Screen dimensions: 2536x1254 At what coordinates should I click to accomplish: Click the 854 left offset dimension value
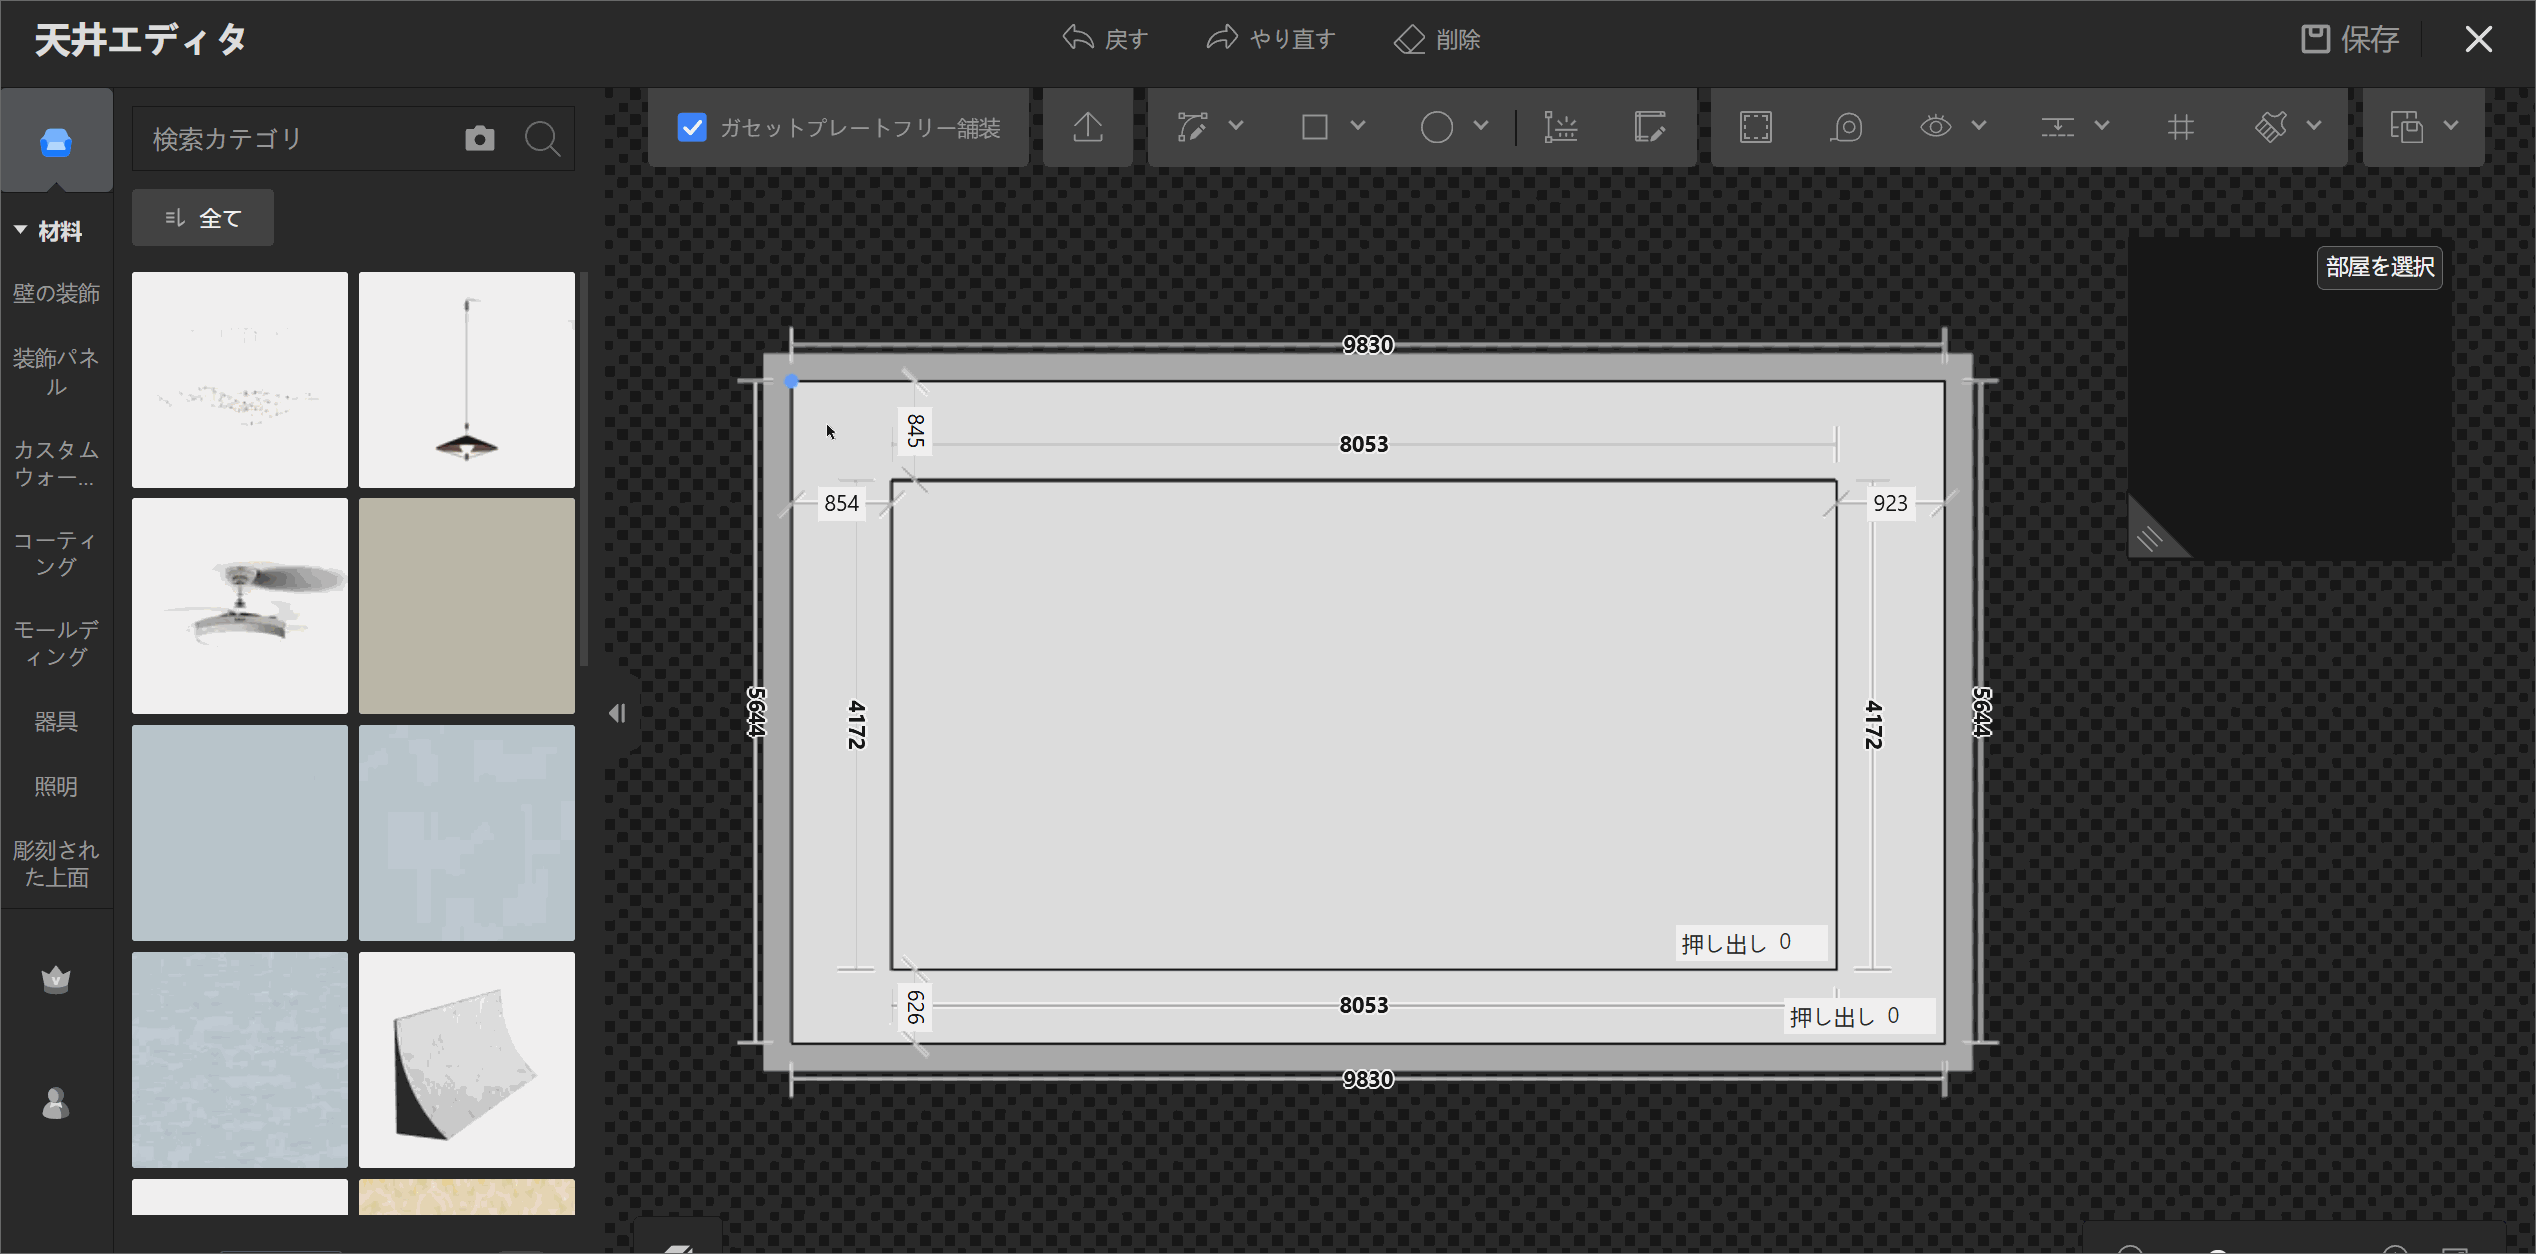(x=841, y=503)
